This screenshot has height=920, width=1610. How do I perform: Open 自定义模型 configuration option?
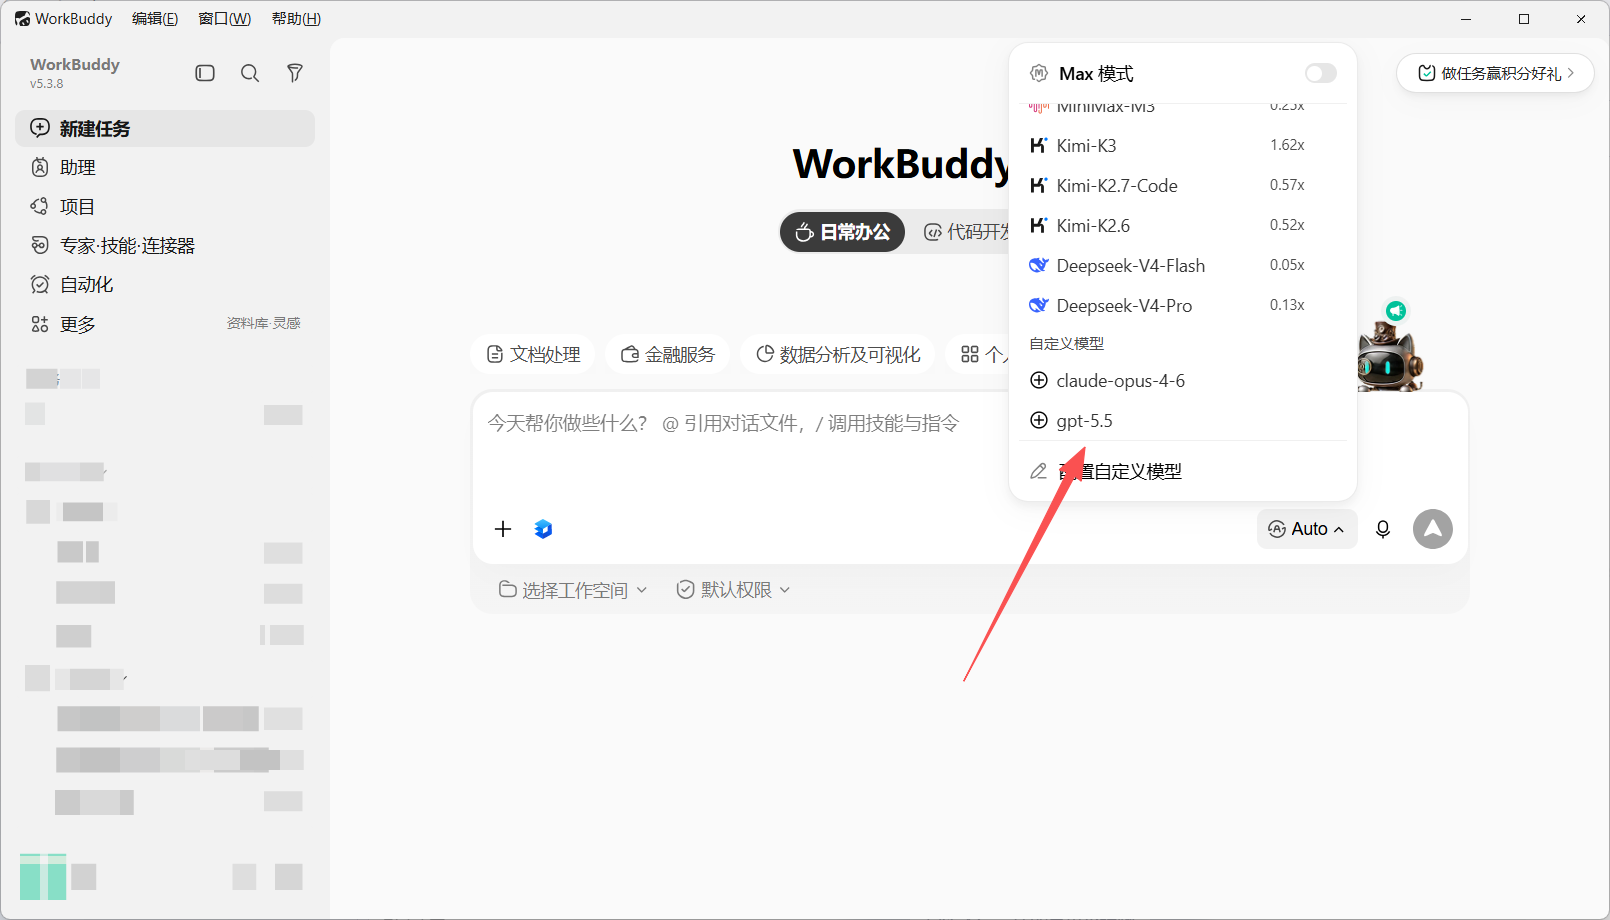pyautogui.click(x=1183, y=471)
